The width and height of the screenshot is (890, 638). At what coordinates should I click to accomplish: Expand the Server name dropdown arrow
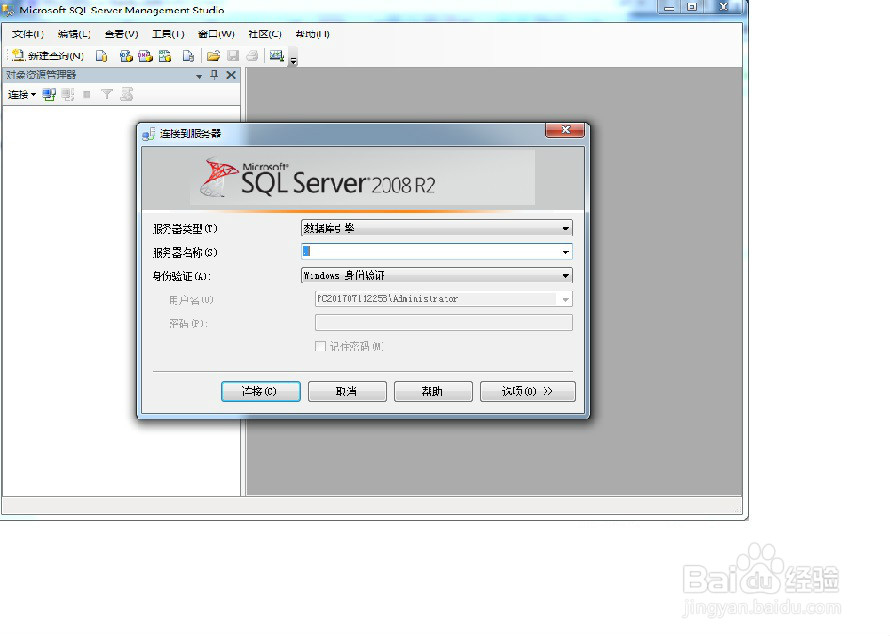pos(566,252)
